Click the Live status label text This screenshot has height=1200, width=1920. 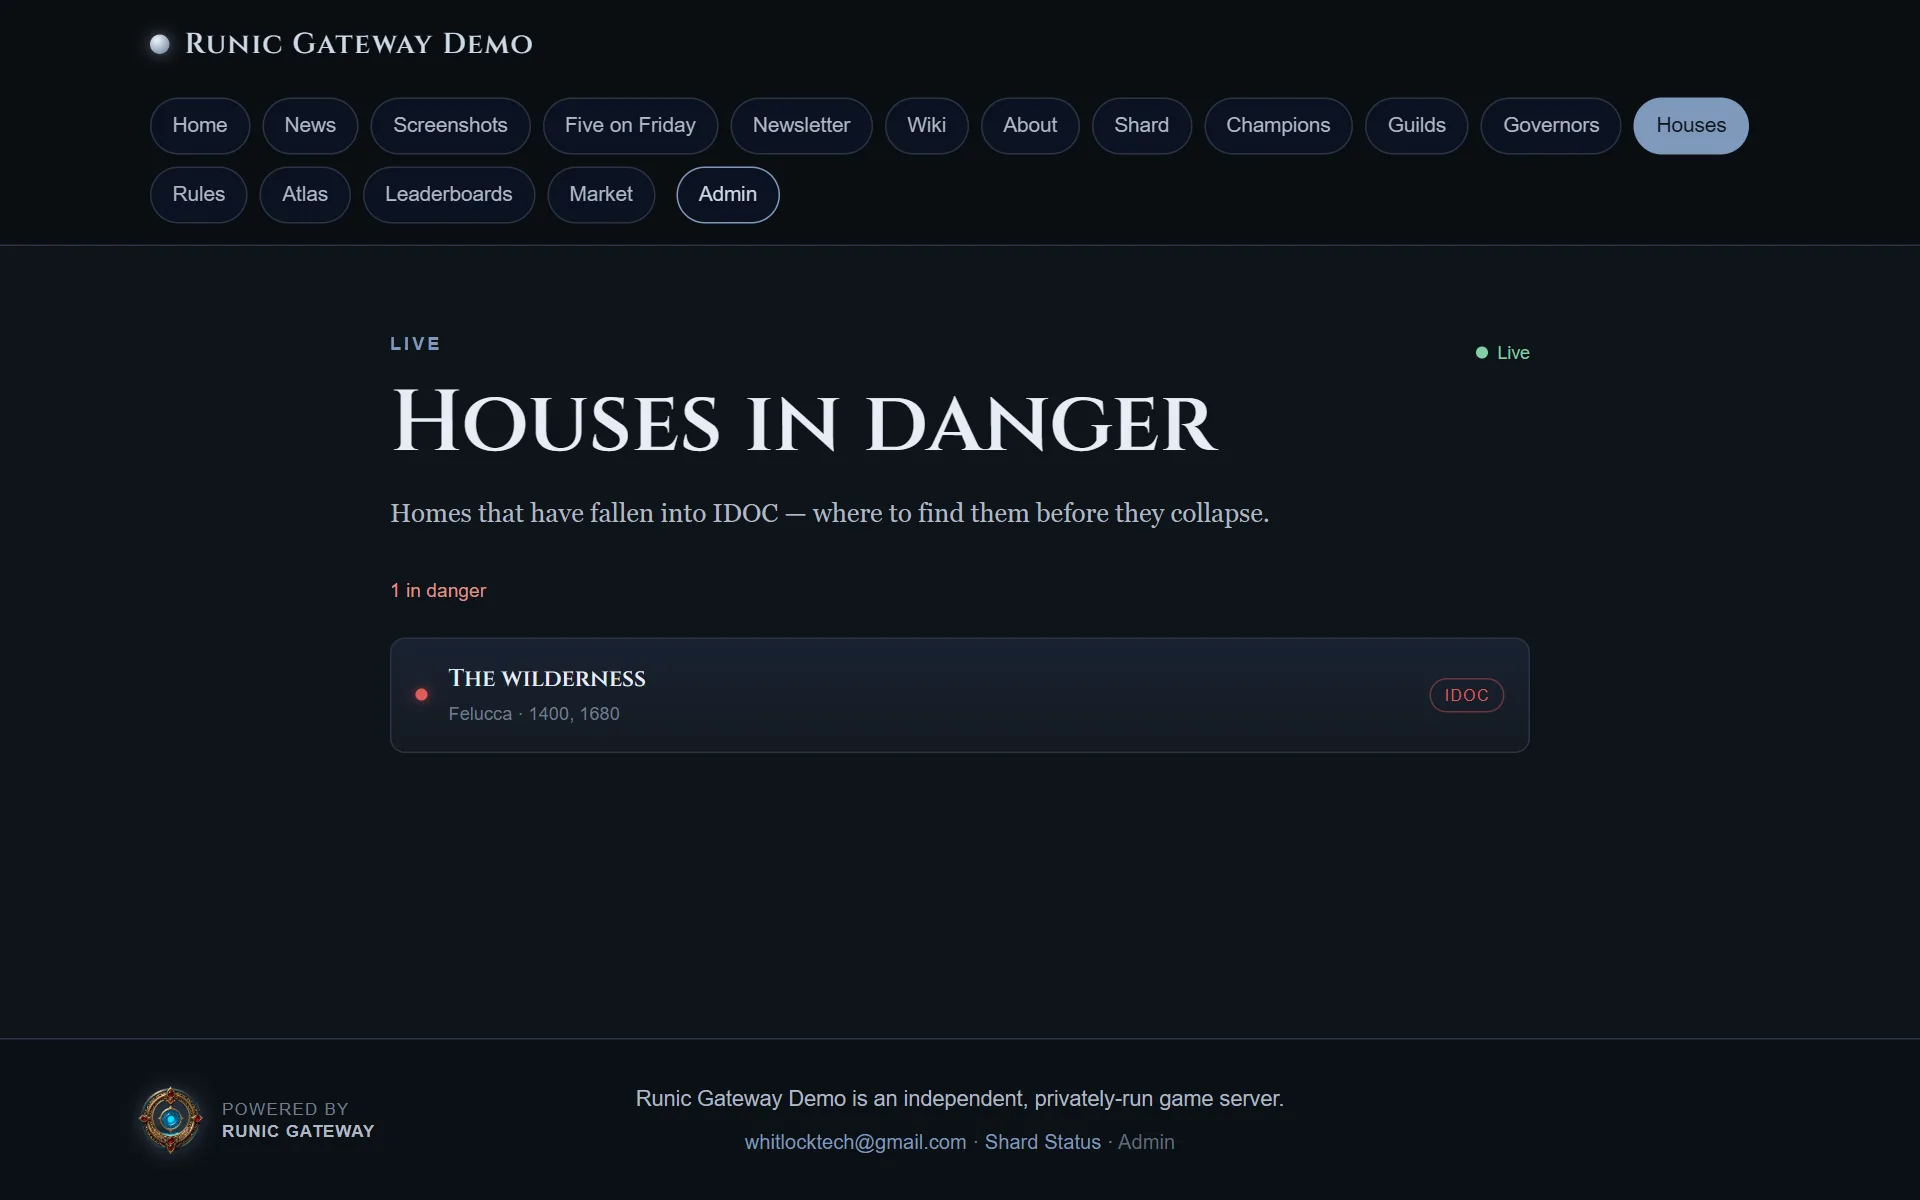point(1513,353)
